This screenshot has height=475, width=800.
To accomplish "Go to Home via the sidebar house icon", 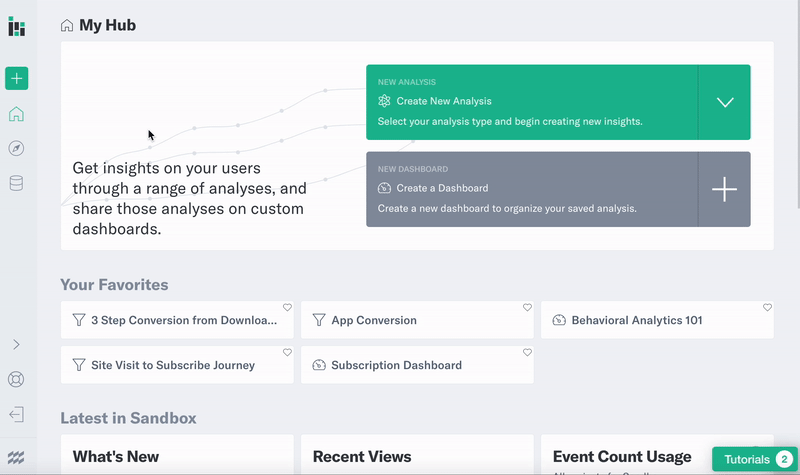I will 16,114.
